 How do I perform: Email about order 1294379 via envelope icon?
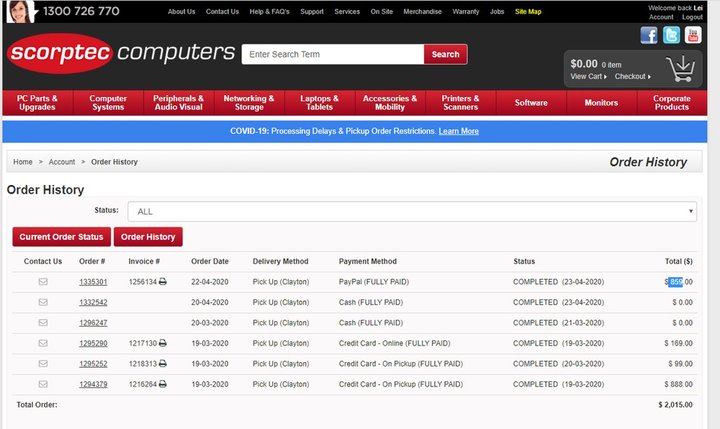(43, 384)
